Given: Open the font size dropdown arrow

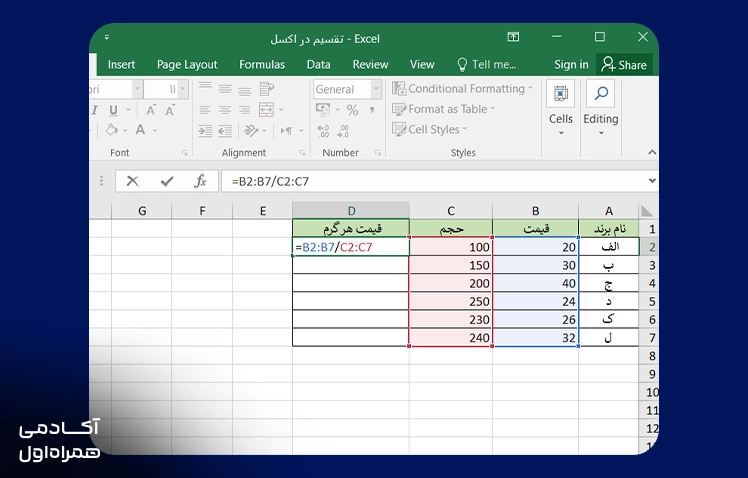Looking at the screenshot, I should coord(183,89).
